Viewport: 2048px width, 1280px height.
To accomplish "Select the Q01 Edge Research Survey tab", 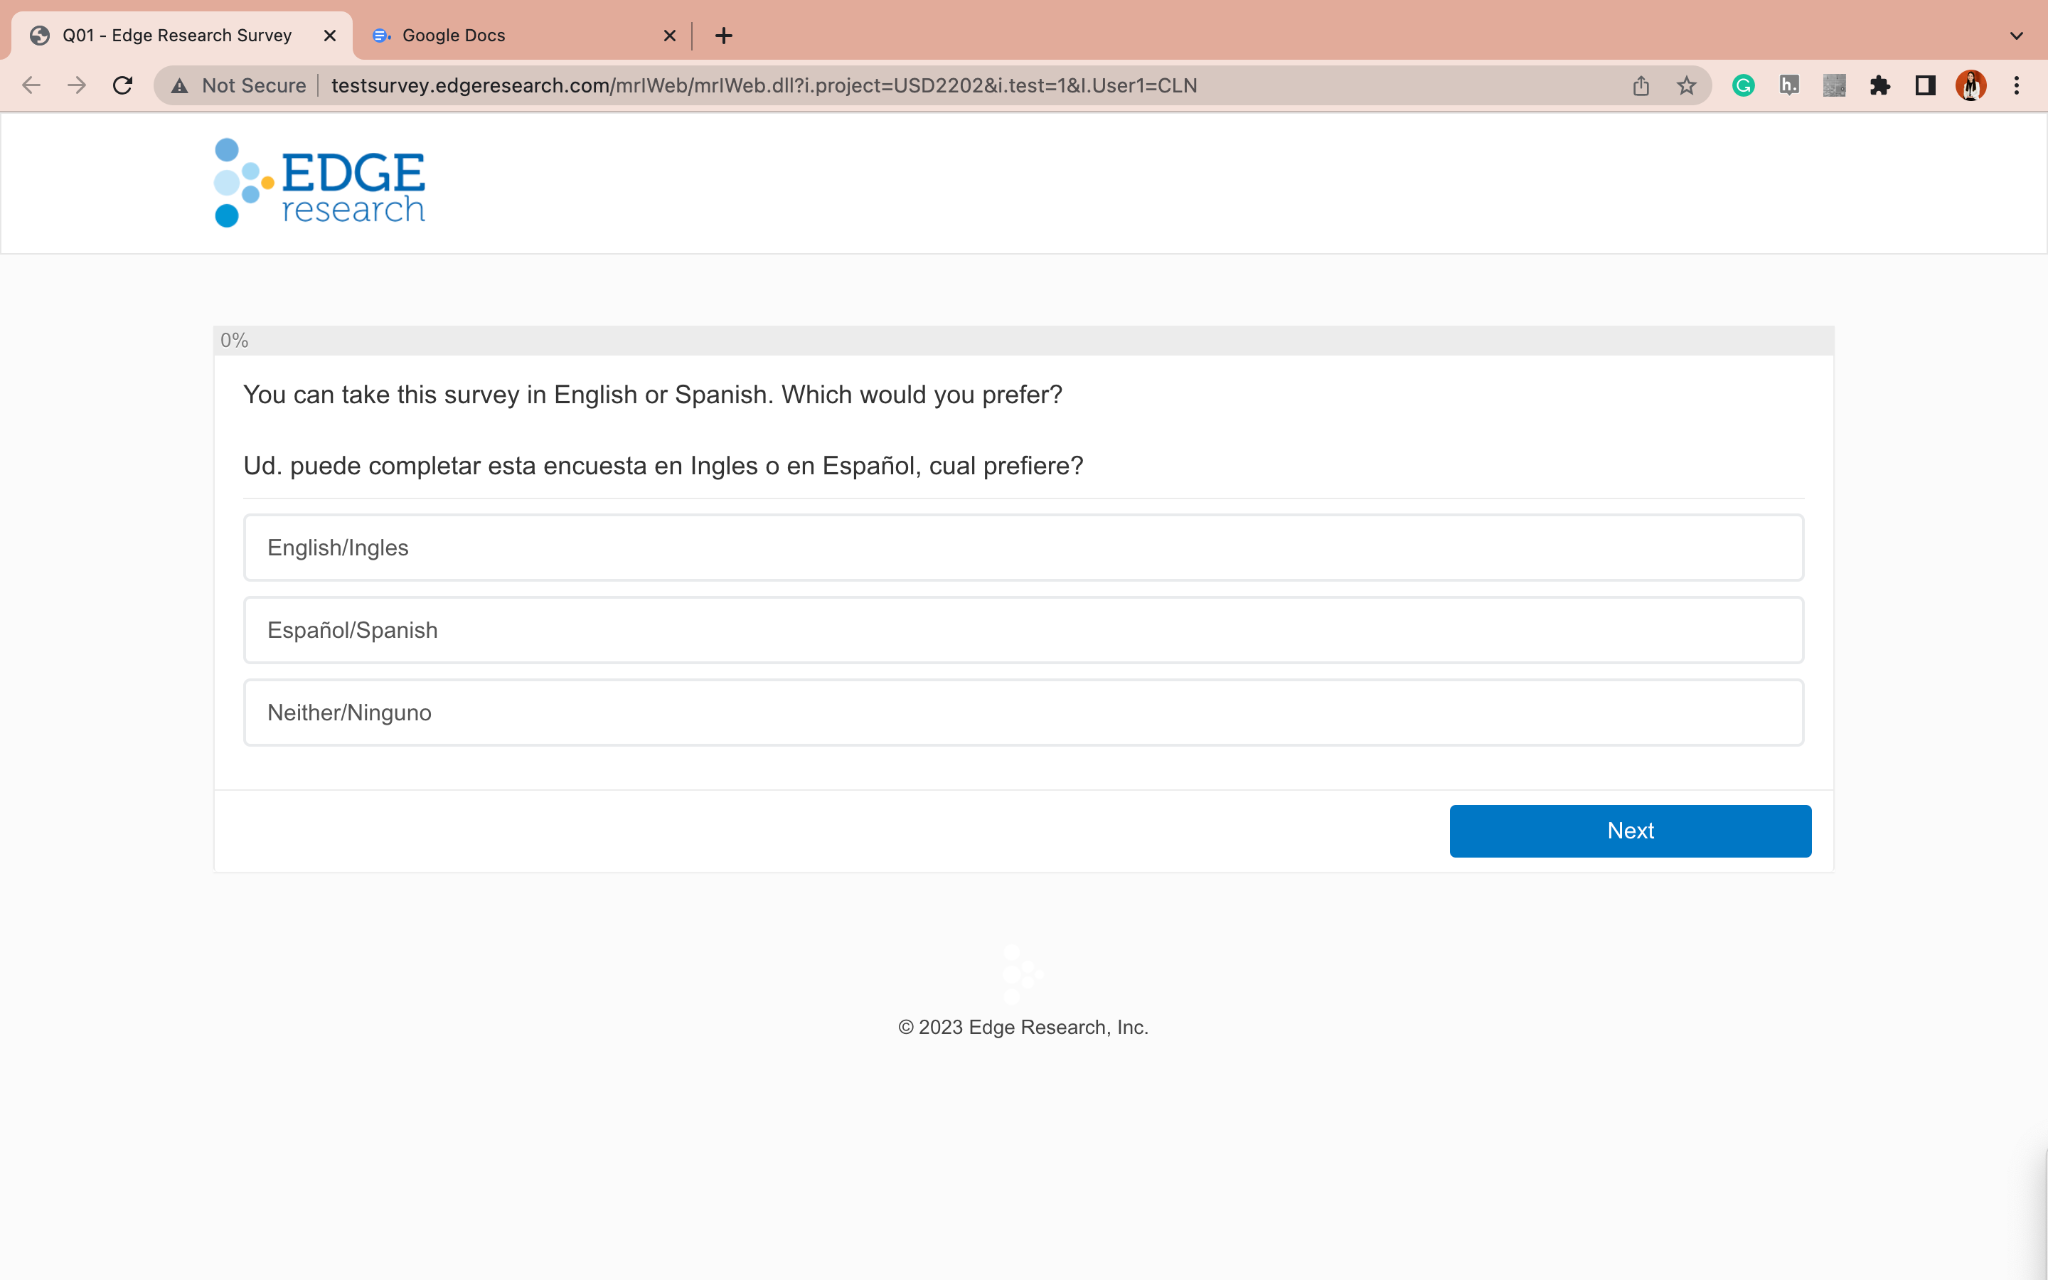I will tap(178, 36).
